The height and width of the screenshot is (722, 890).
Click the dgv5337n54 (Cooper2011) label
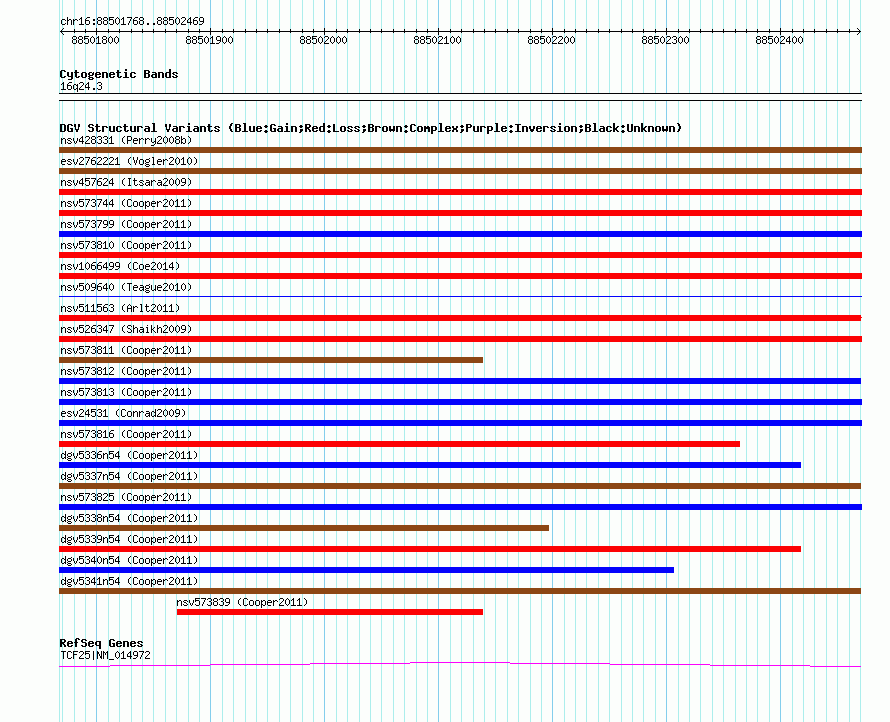click(129, 476)
